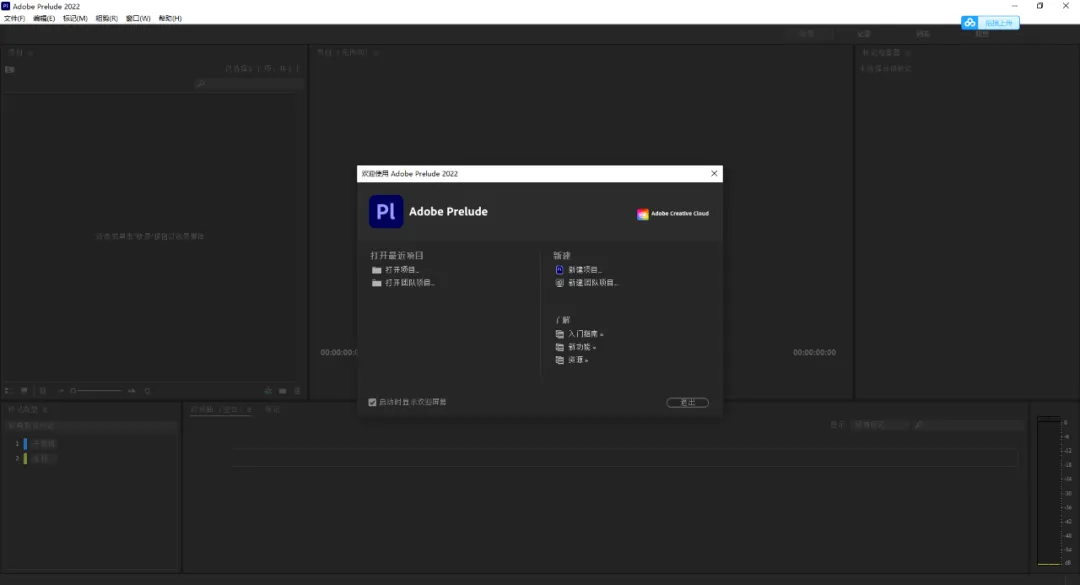This screenshot has height=585, width=1080.
Task: Open the 入门指南 learning link
Action: pyautogui.click(x=585, y=334)
